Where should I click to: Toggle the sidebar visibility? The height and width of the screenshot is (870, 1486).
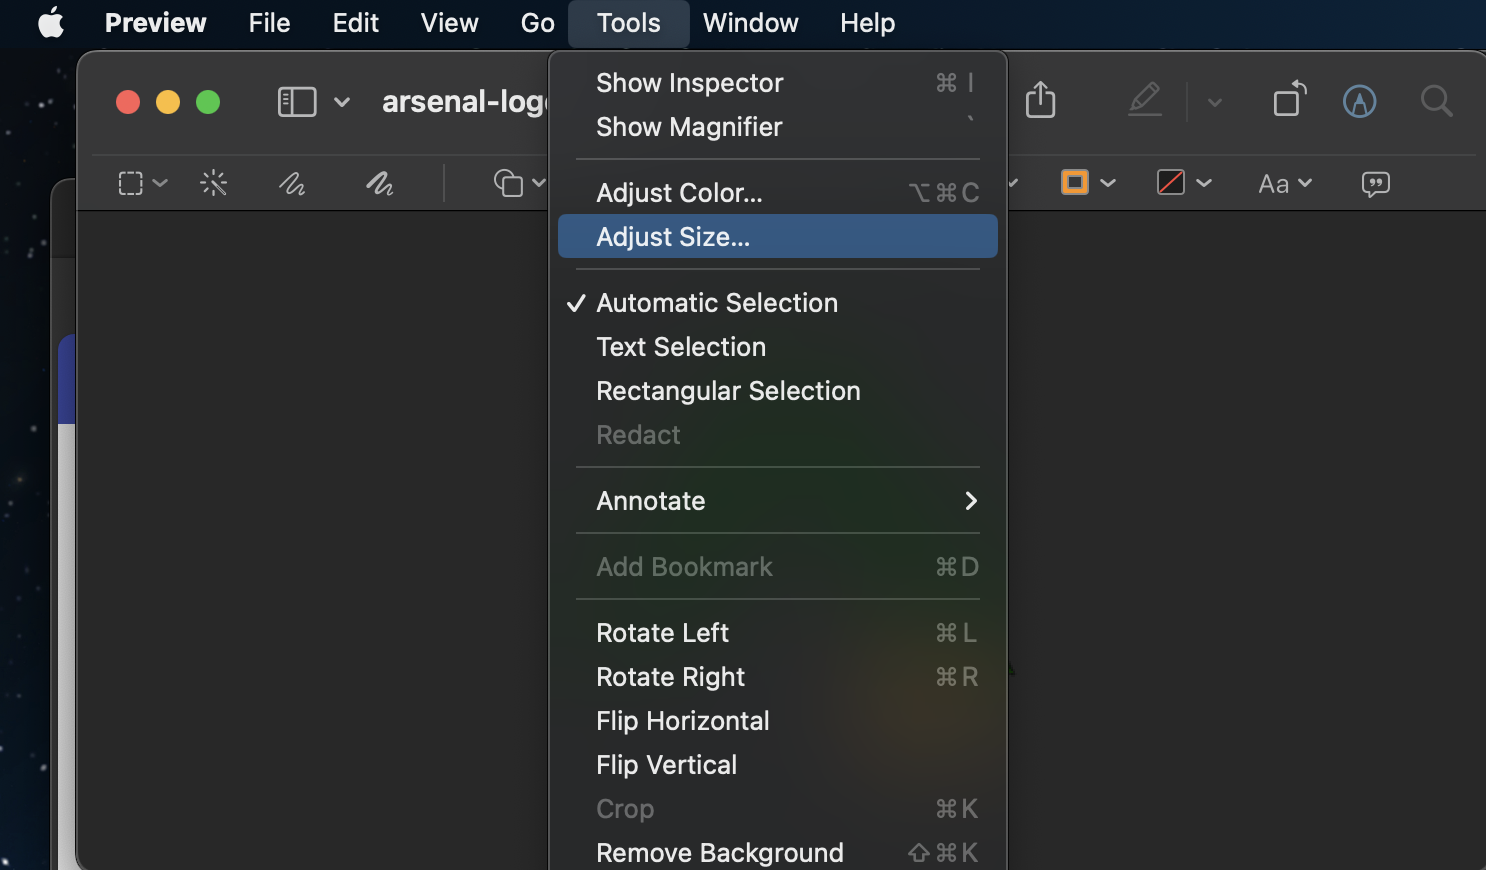click(x=296, y=101)
